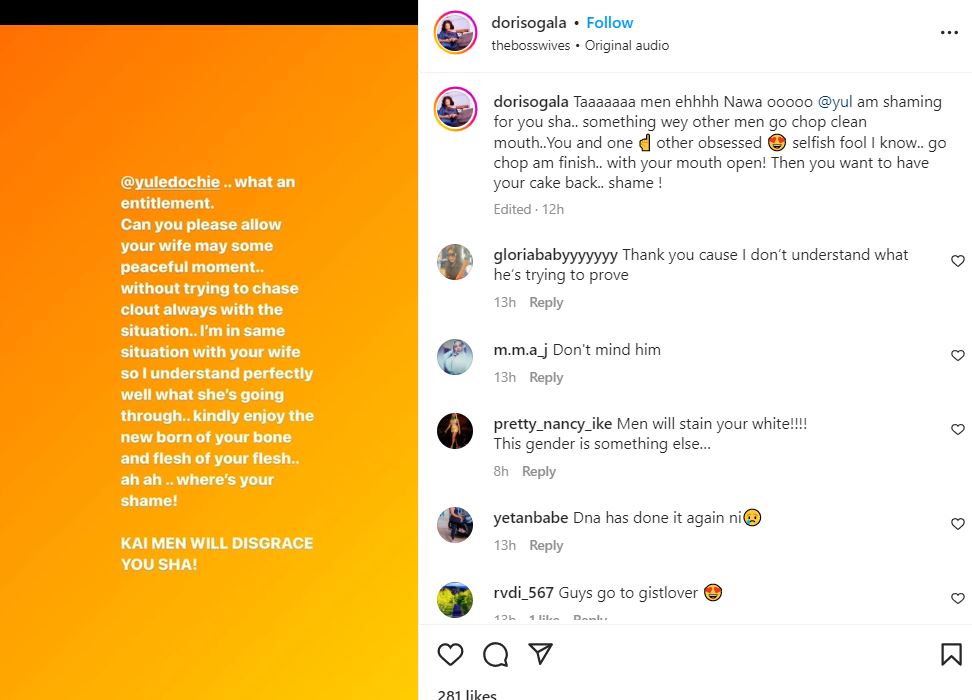This screenshot has height=700, width=972.
Task: Open the Original audio link
Action: point(627,45)
